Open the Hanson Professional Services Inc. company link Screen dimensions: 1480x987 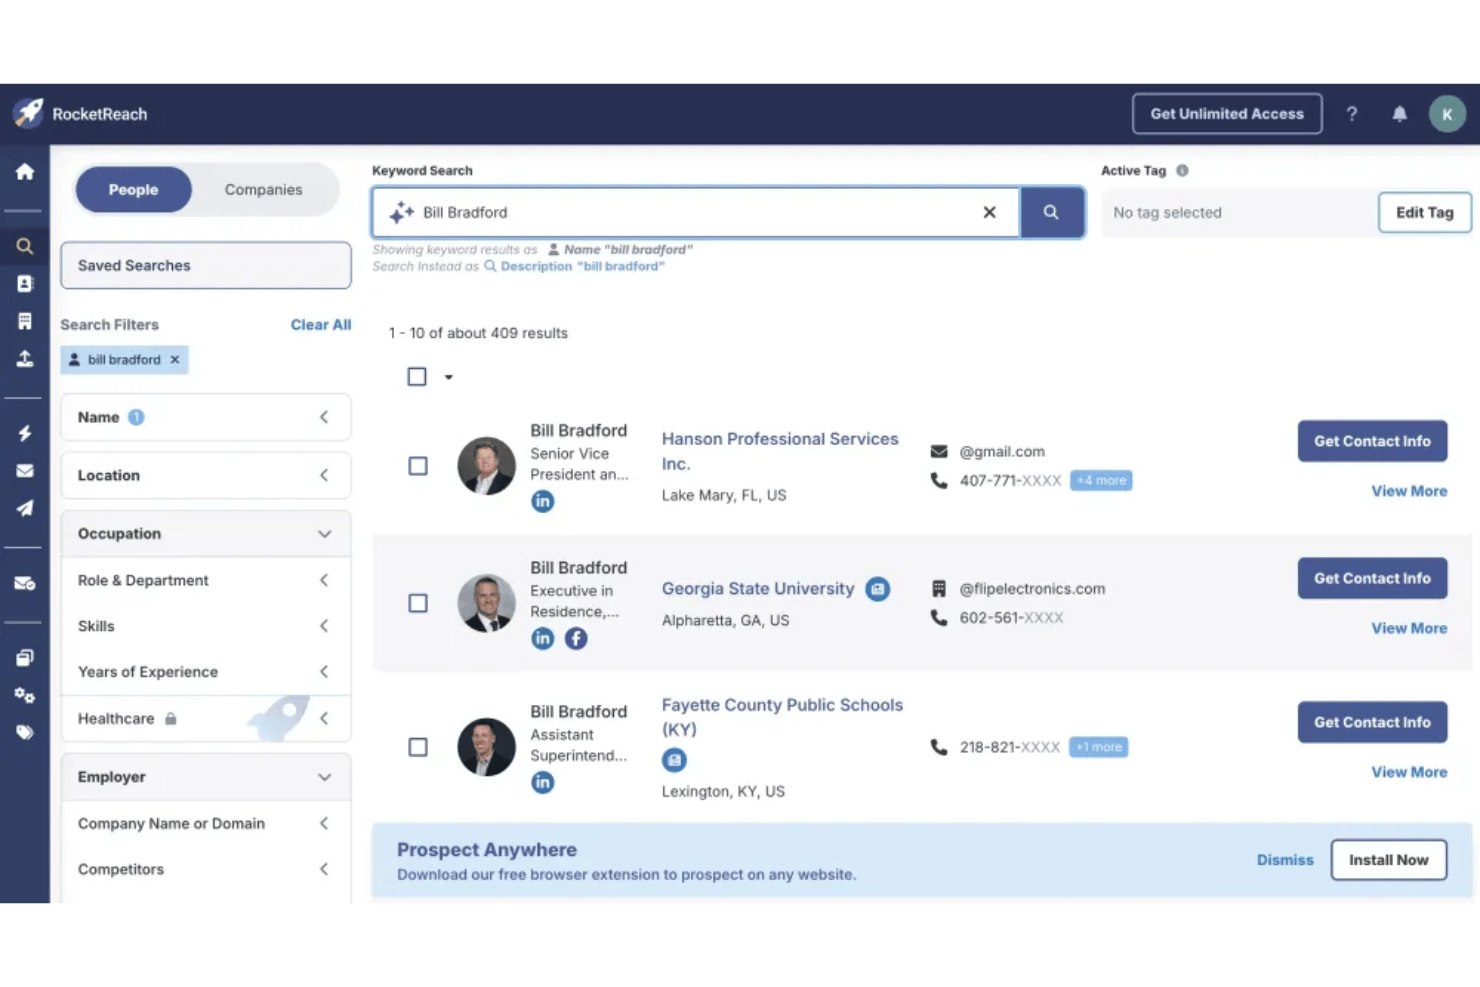(x=780, y=451)
